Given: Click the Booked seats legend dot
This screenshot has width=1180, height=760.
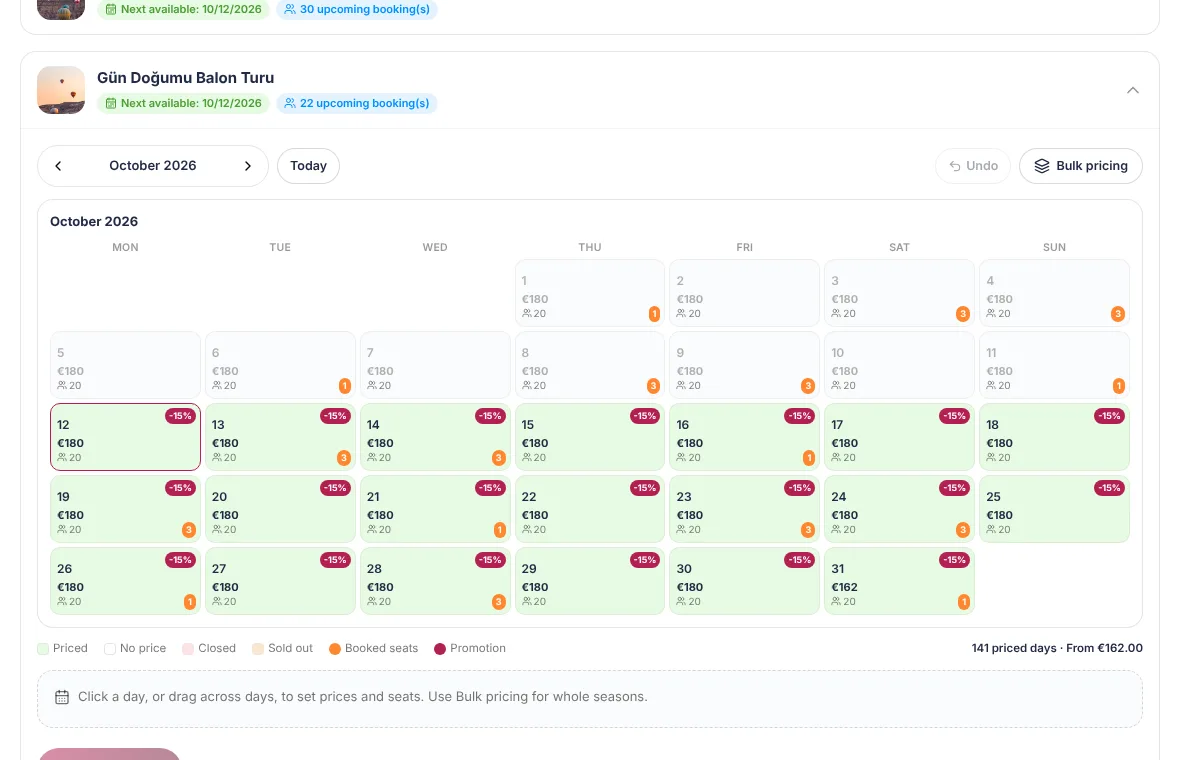Looking at the screenshot, I should coord(335,649).
